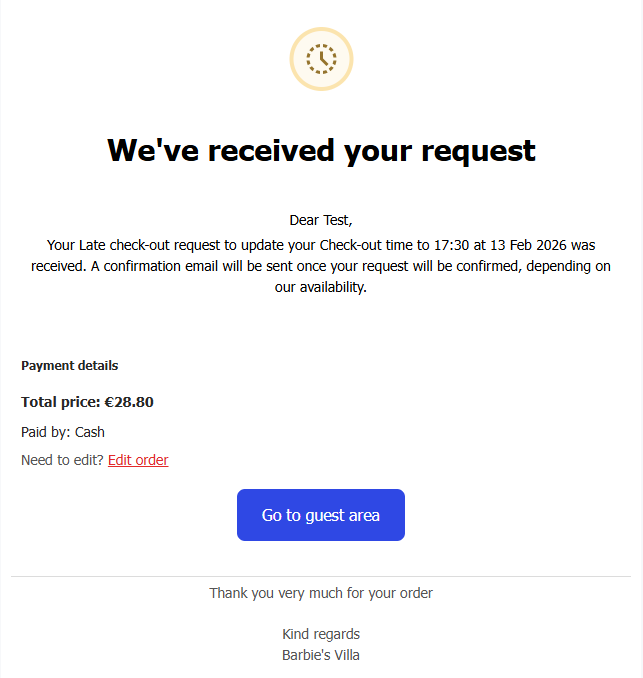Click the Barbie's Villa signature
Image resolution: width=643 pixels, height=678 pixels.
click(x=321, y=655)
